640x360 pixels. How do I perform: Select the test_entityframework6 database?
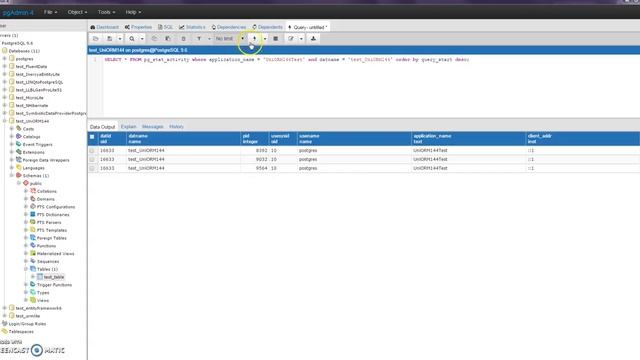(38, 308)
